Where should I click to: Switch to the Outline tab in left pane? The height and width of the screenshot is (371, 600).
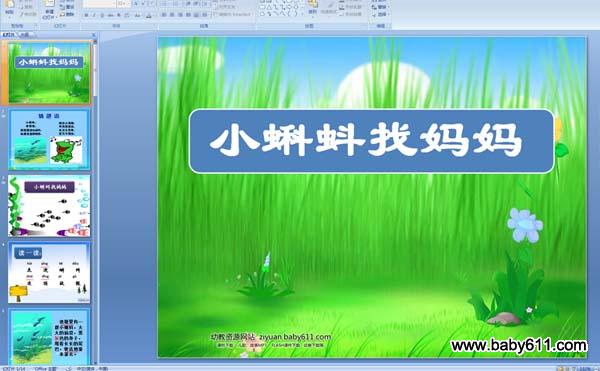(25, 34)
